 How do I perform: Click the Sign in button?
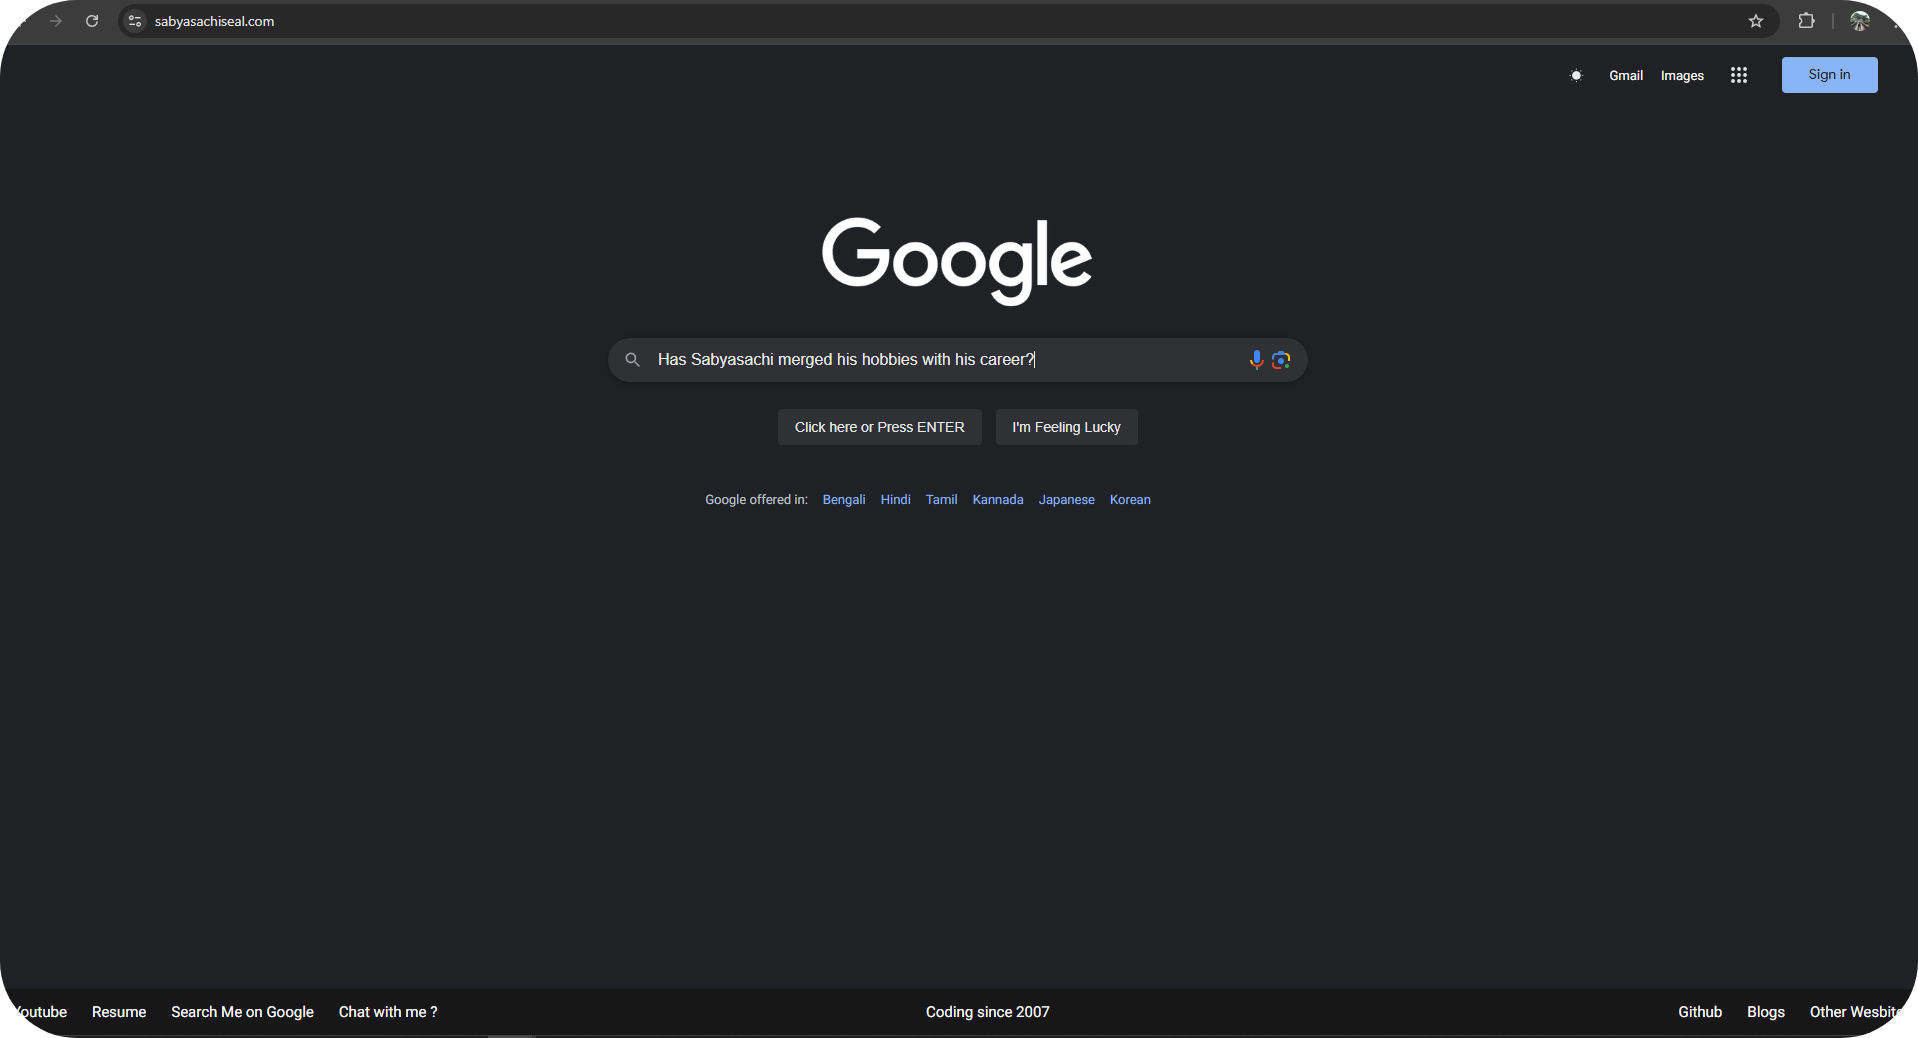[x=1829, y=75]
